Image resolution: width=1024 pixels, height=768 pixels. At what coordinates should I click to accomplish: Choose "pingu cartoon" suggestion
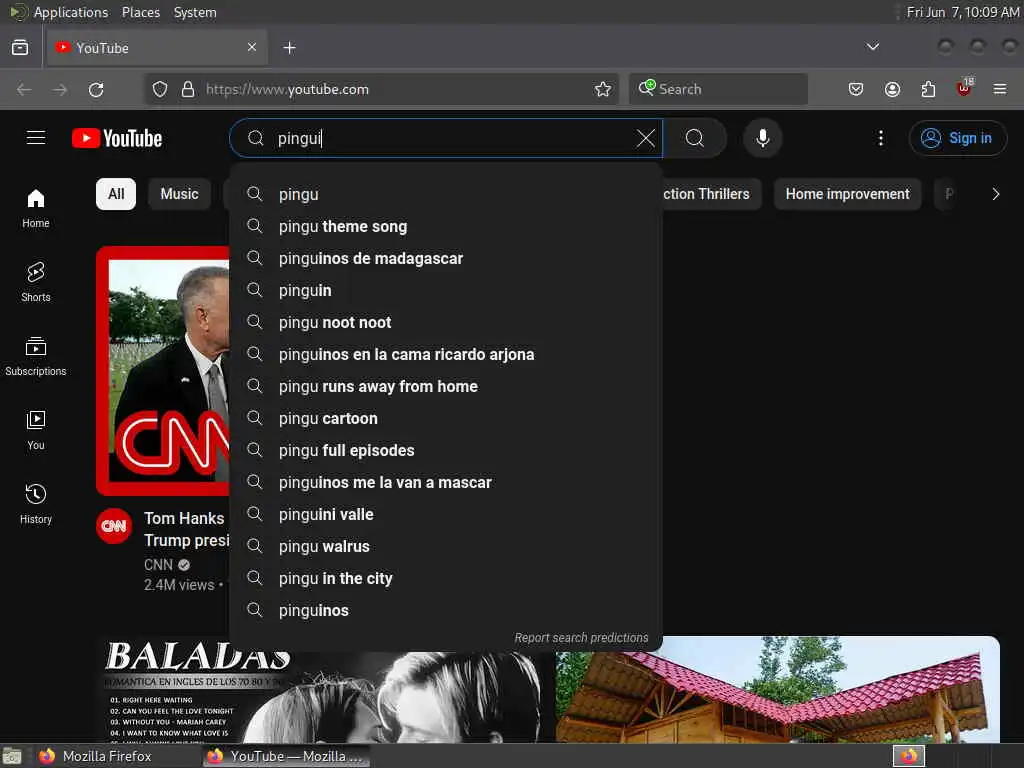coord(445,418)
